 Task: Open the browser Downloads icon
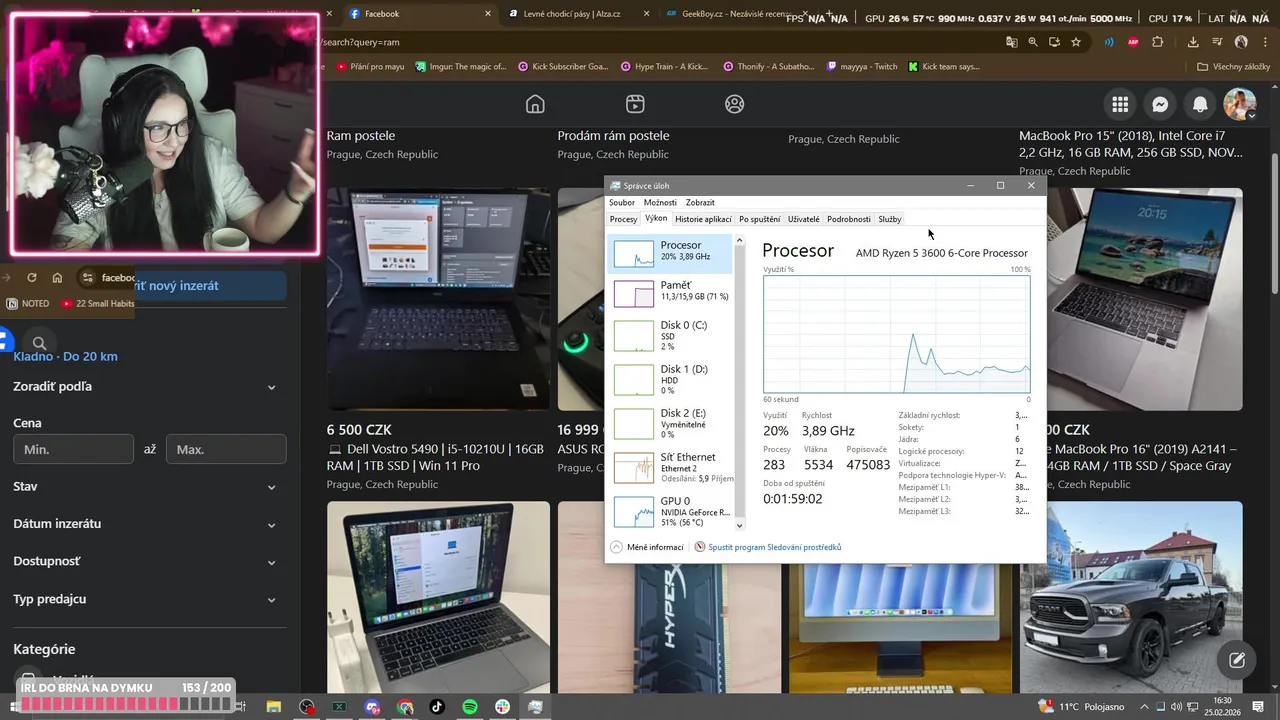1193,42
